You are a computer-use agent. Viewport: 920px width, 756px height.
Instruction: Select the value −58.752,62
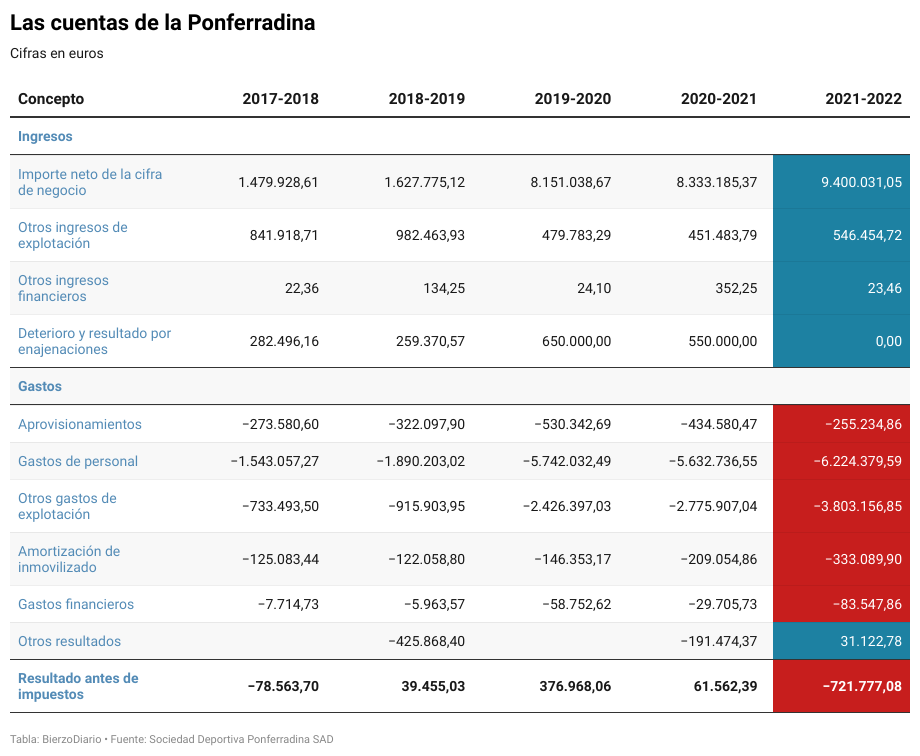[576, 604]
